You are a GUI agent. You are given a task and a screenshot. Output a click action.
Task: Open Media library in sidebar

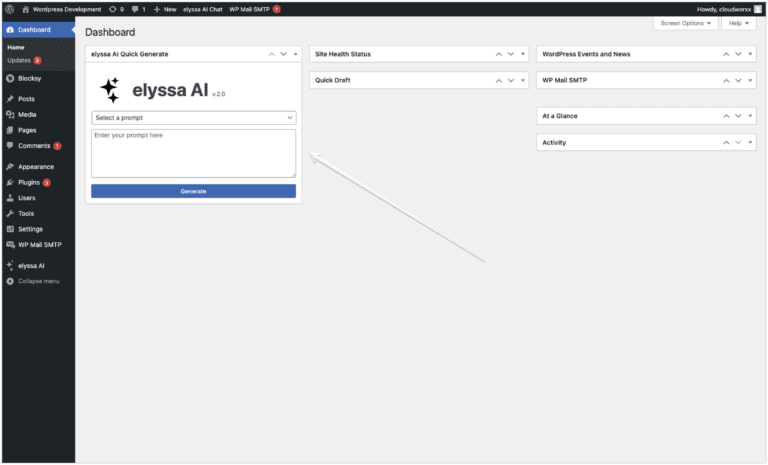(x=39, y=115)
